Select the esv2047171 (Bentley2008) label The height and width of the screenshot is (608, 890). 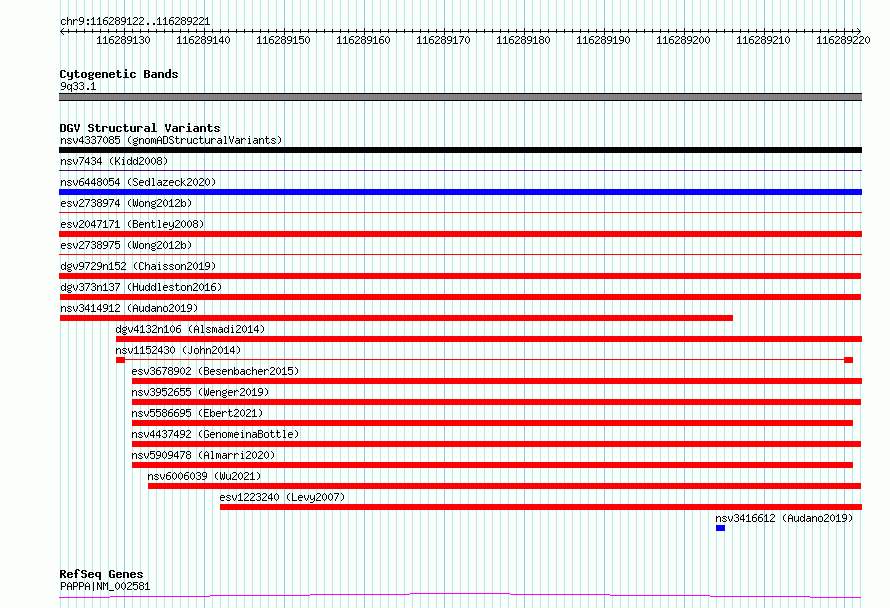(132, 224)
